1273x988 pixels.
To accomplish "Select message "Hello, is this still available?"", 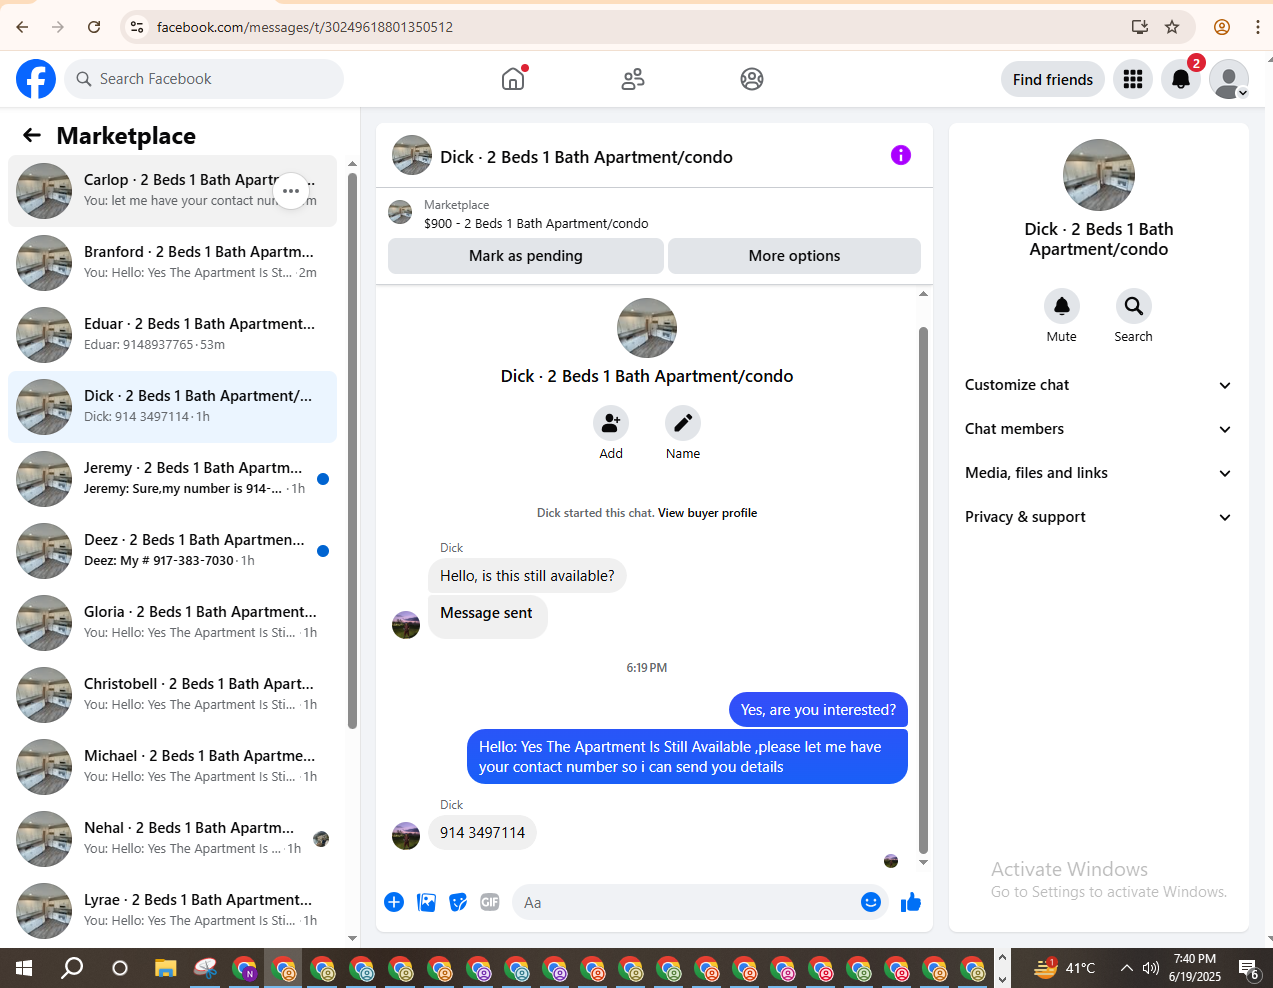I will tap(527, 576).
